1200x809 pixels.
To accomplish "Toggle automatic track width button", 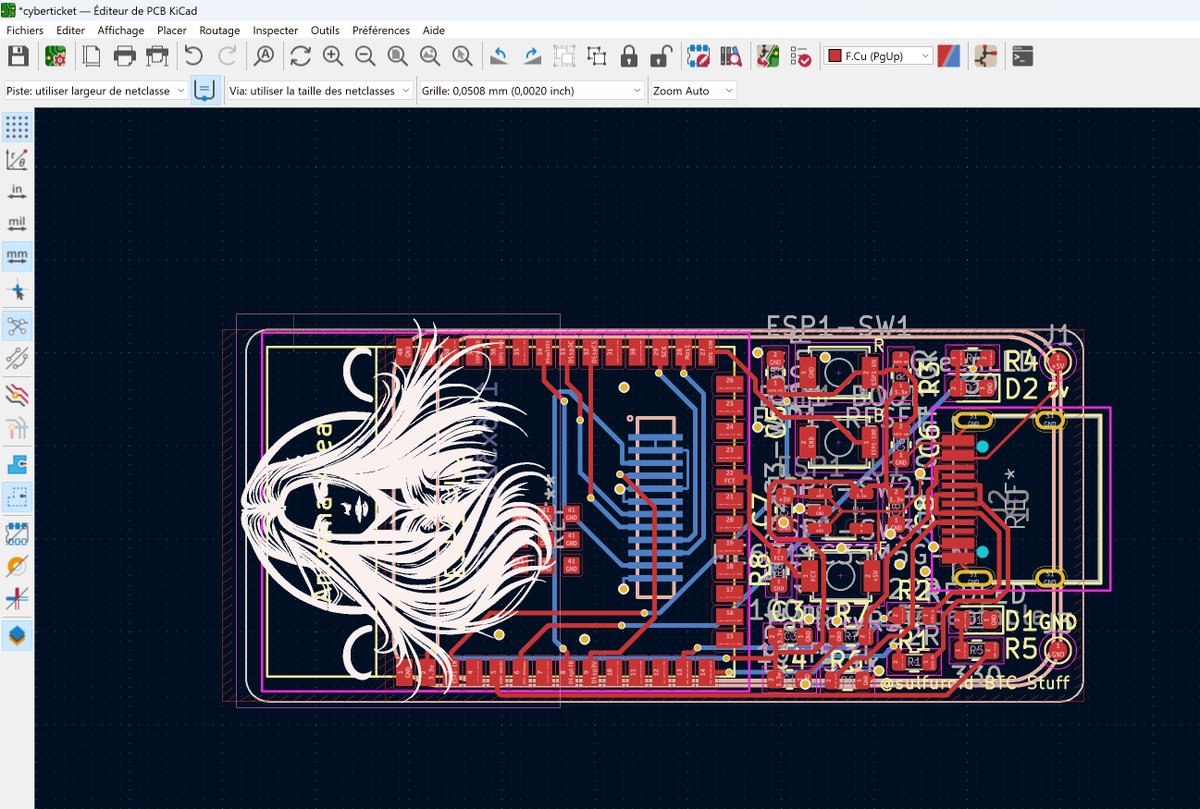I will 205,90.
